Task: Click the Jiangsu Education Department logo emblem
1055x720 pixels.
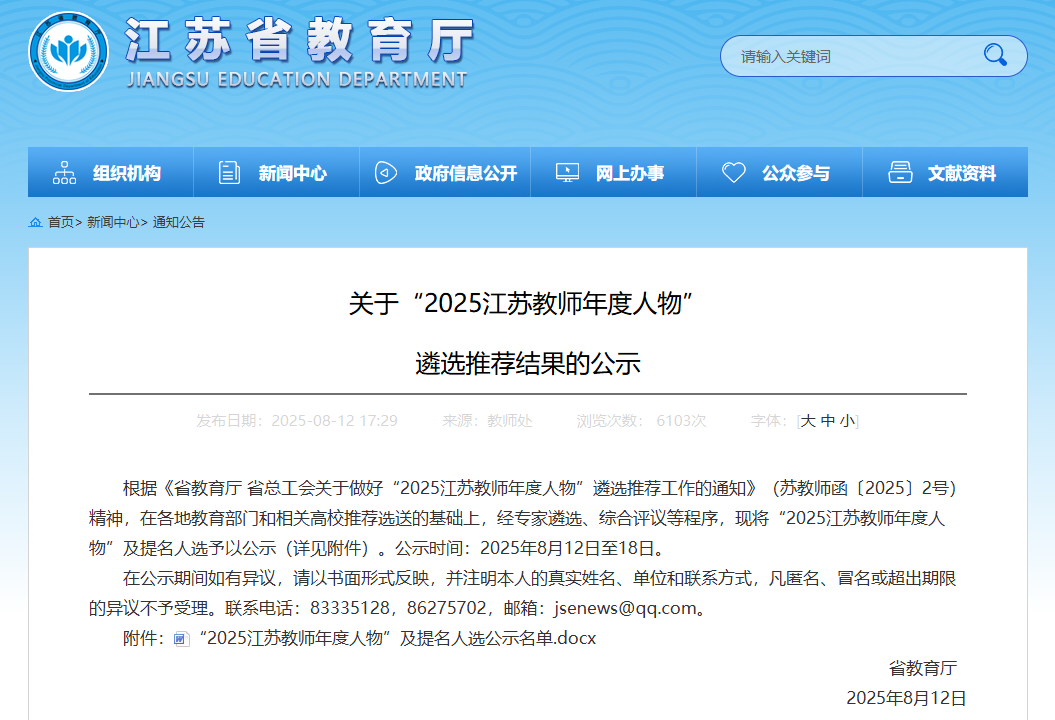Action: (69, 51)
